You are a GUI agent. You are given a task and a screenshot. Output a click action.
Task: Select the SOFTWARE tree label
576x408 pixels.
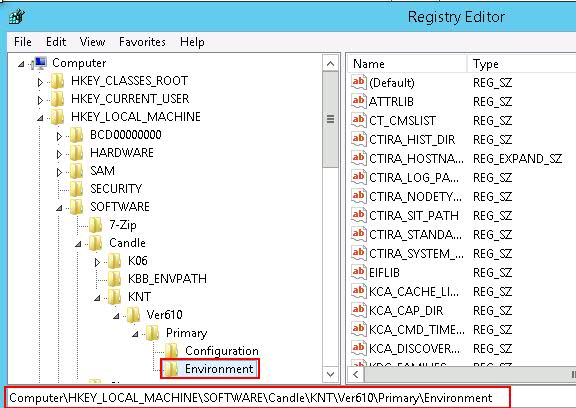(120, 207)
